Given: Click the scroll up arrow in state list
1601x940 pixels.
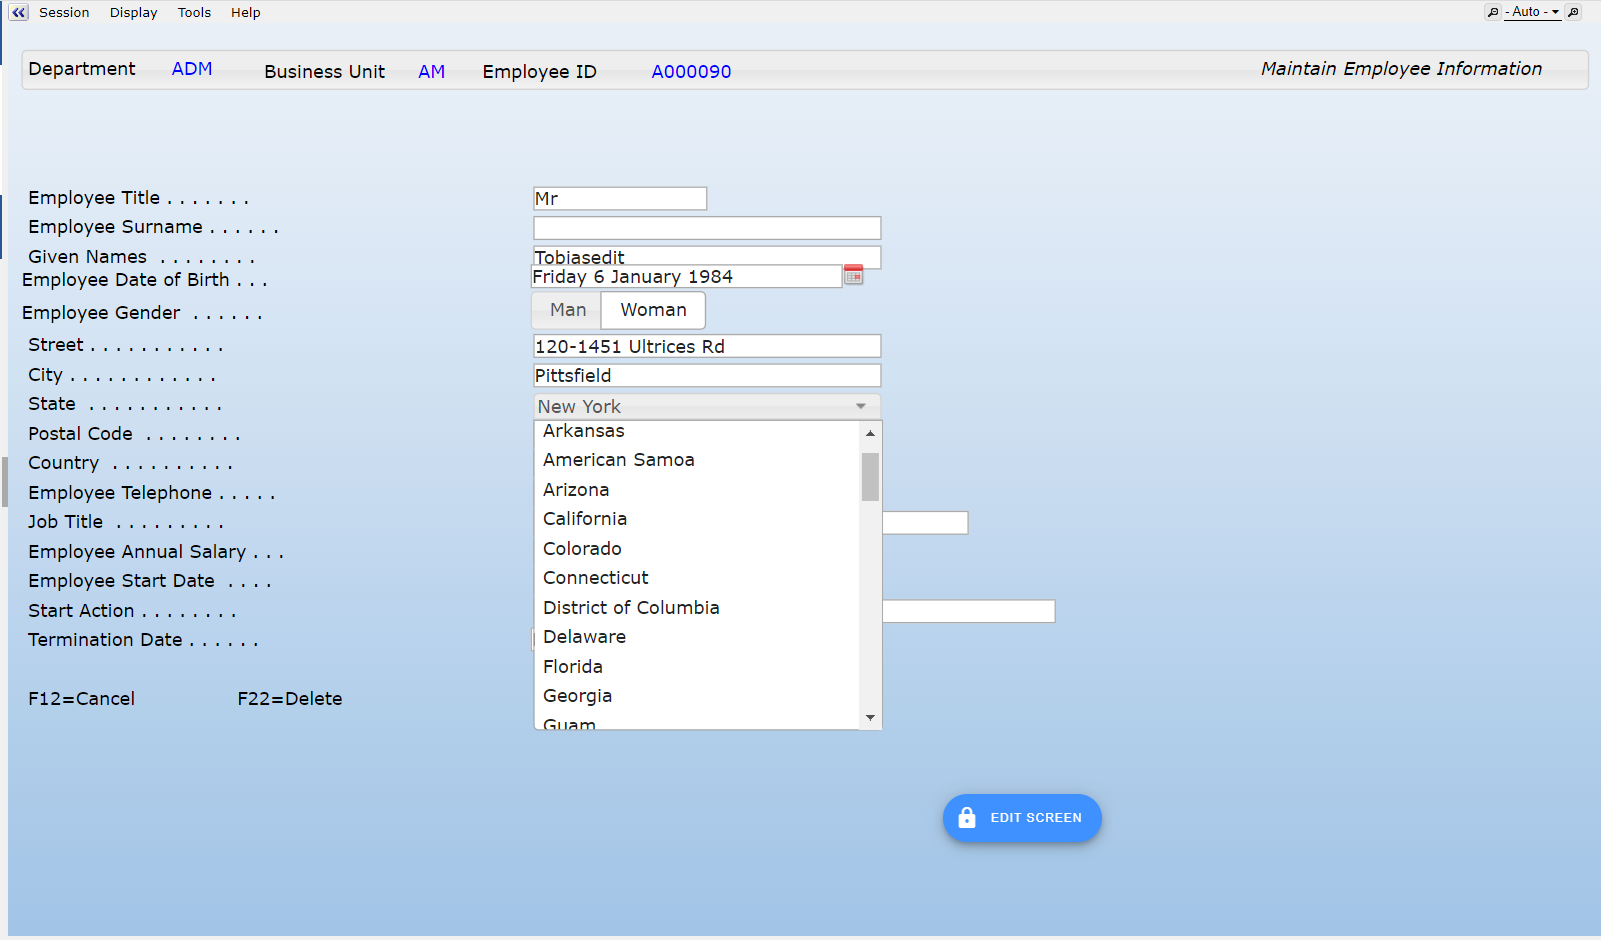Looking at the screenshot, I should point(870,433).
